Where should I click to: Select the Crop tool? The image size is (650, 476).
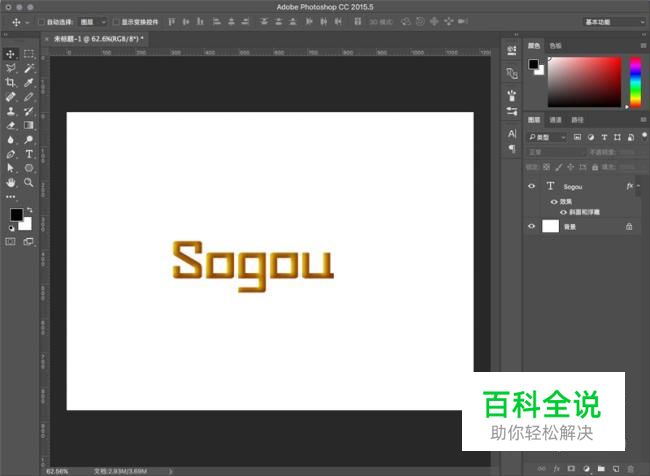tap(10, 83)
